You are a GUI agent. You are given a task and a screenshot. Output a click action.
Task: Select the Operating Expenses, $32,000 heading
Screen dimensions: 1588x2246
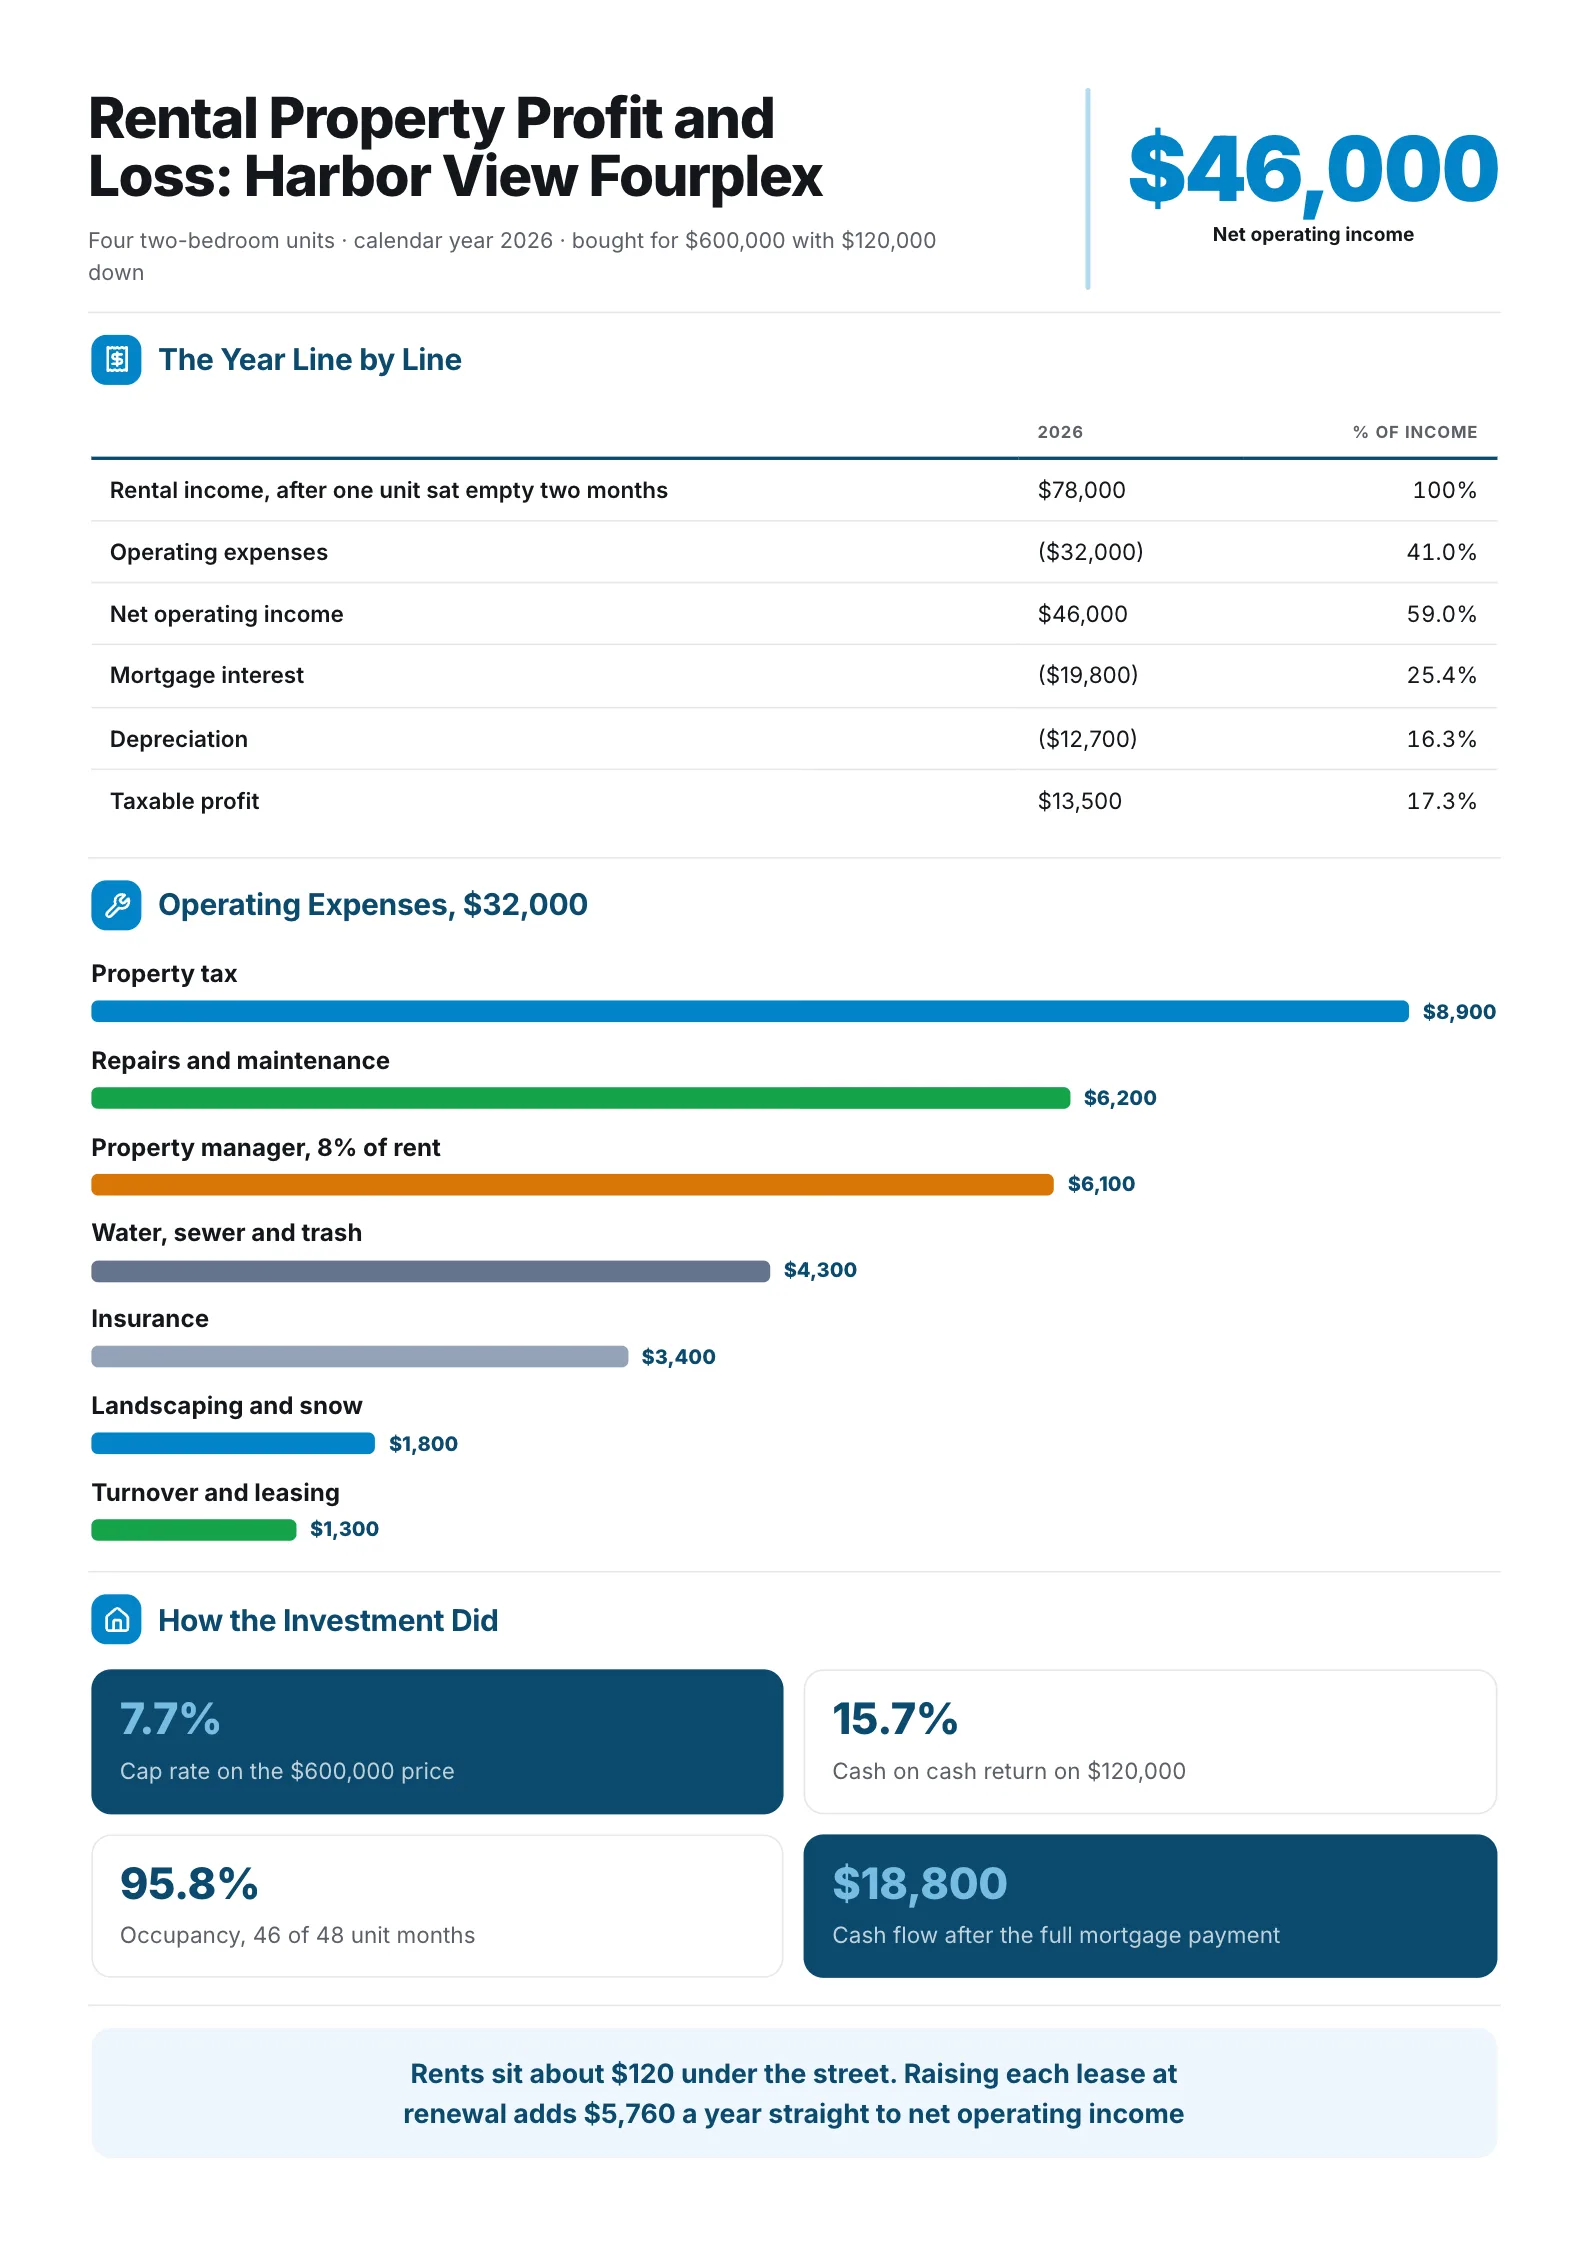point(373,904)
